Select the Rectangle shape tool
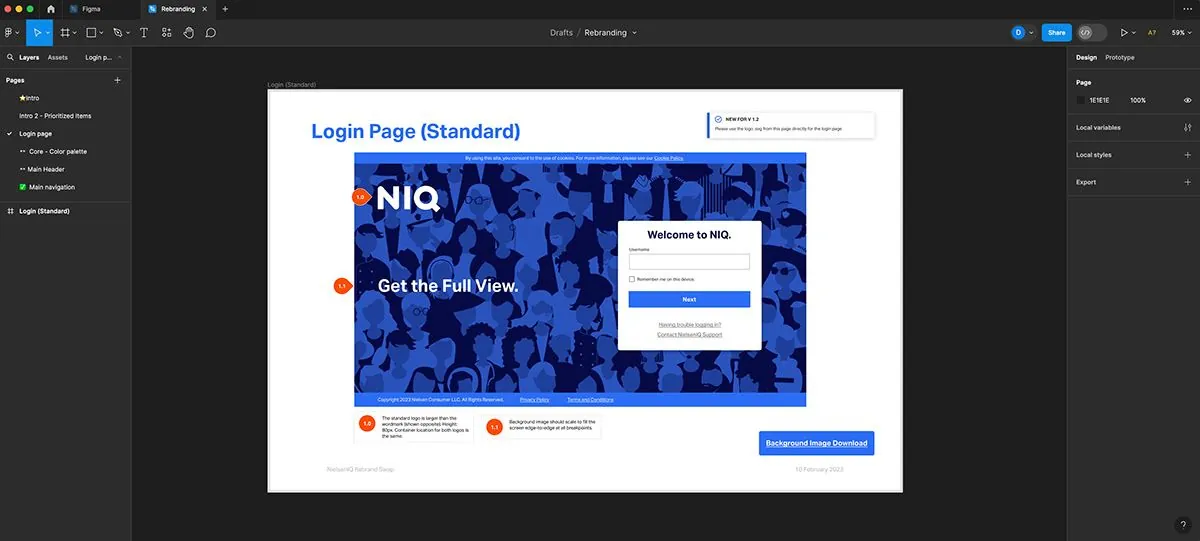This screenshot has height=541, width=1200. (91, 32)
